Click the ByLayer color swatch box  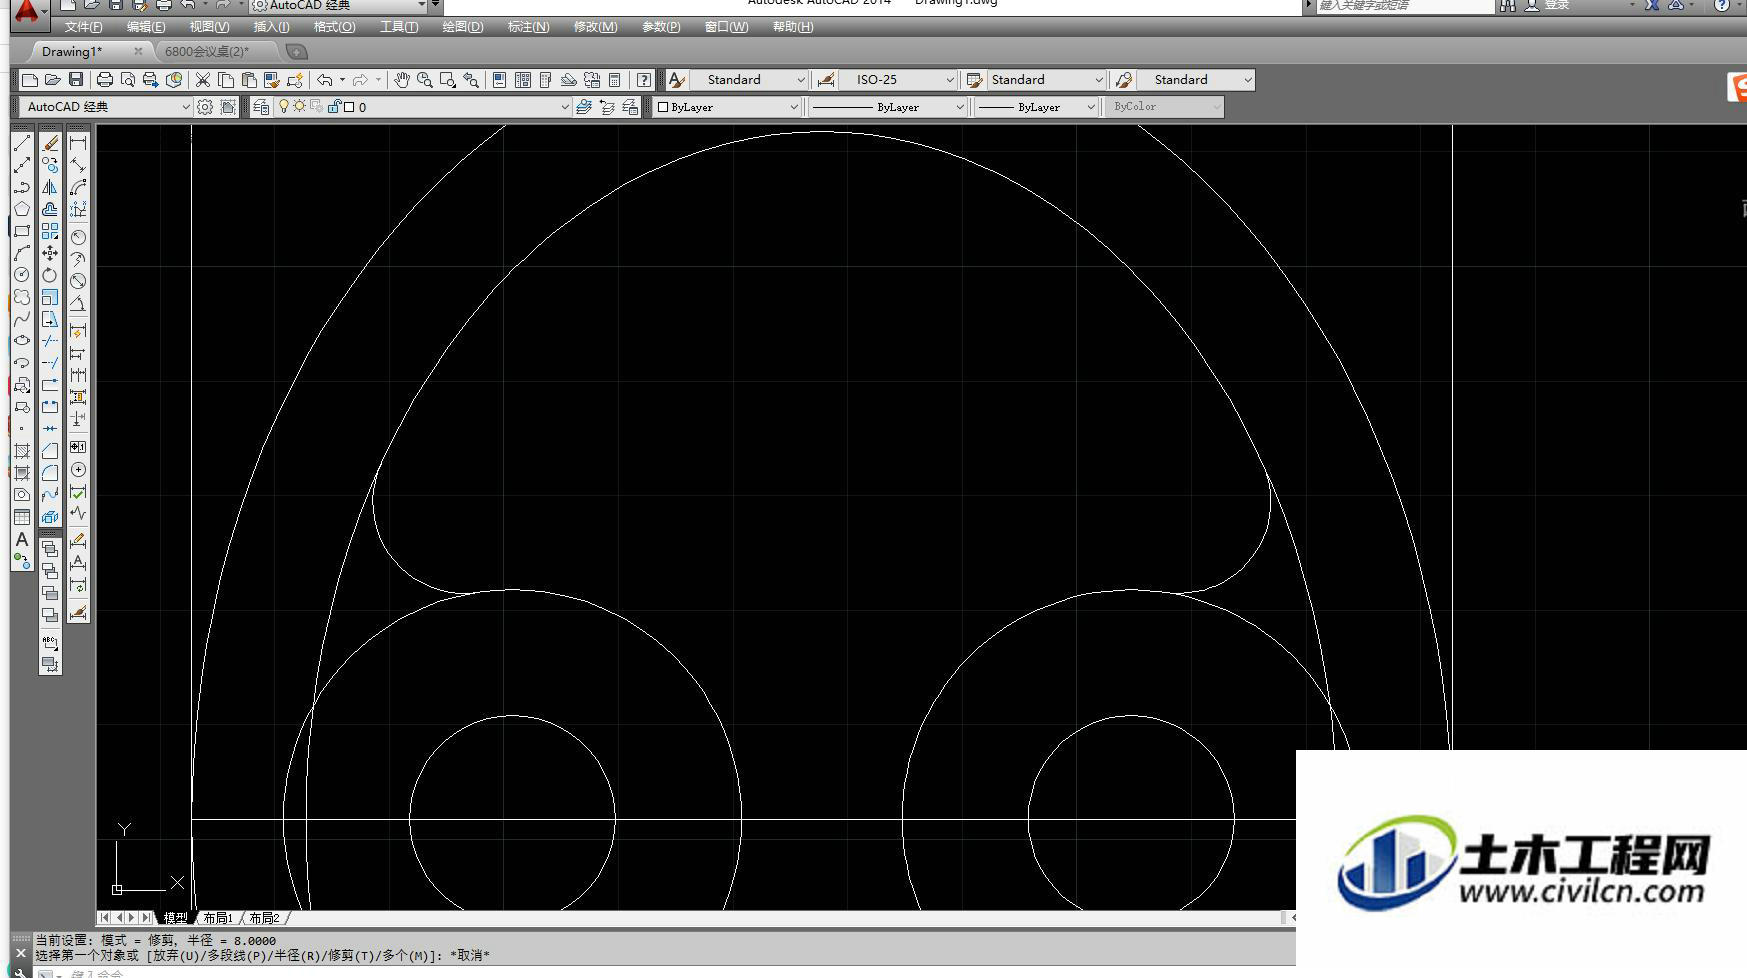point(663,107)
